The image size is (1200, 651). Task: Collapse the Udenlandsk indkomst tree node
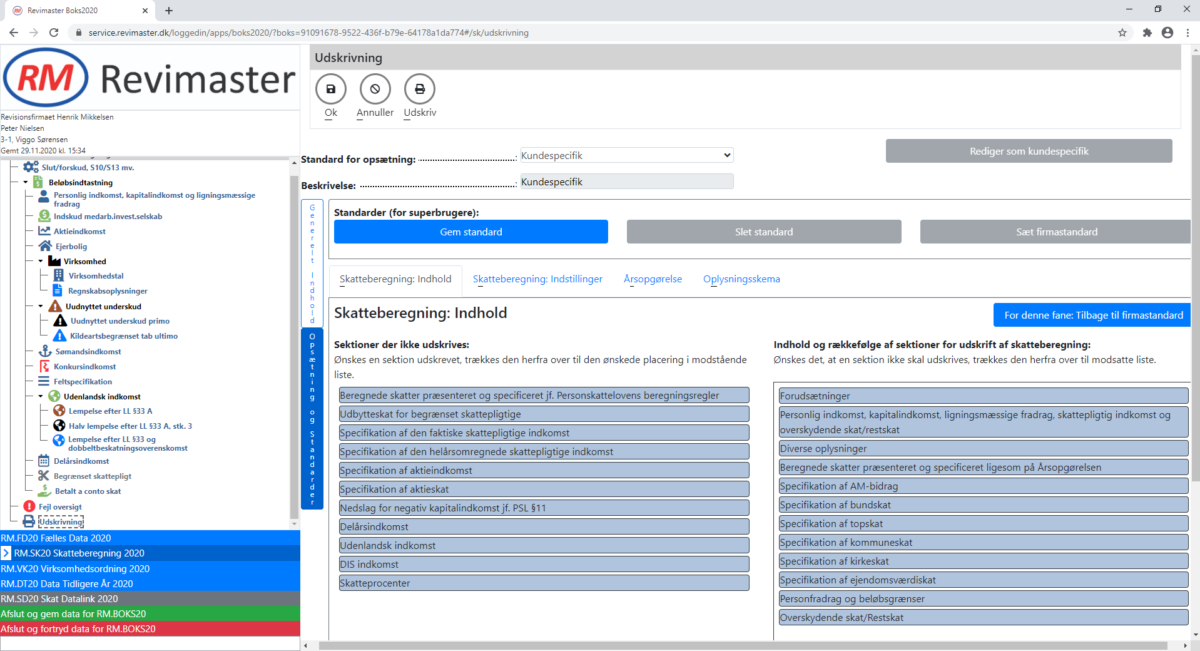coord(41,397)
